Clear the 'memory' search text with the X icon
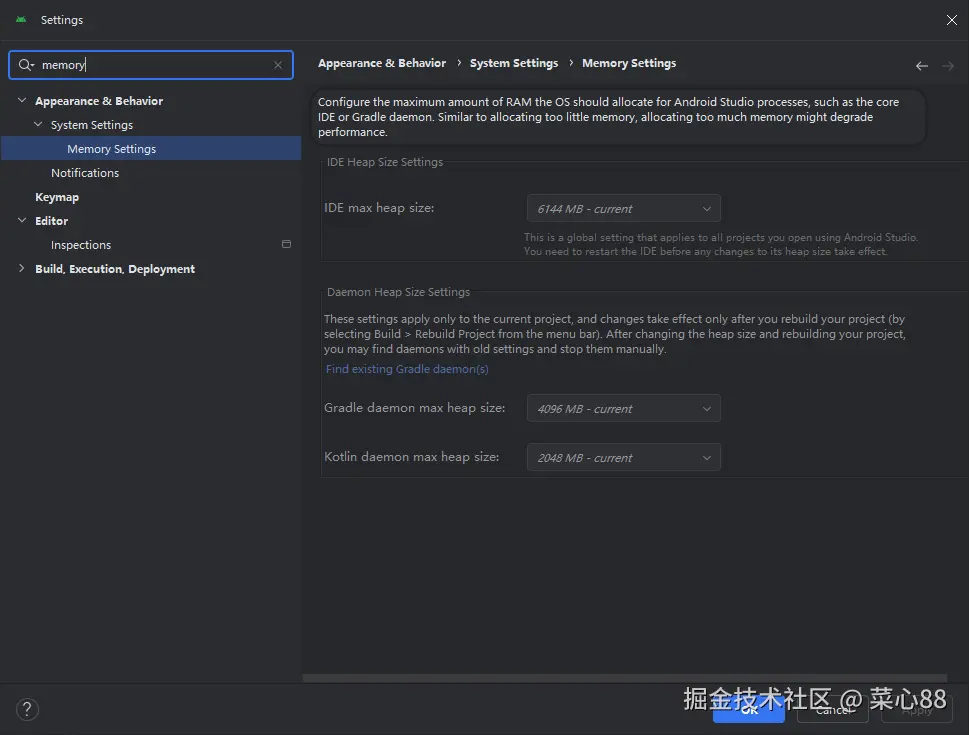Image resolution: width=969 pixels, height=735 pixels. [x=278, y=65]
